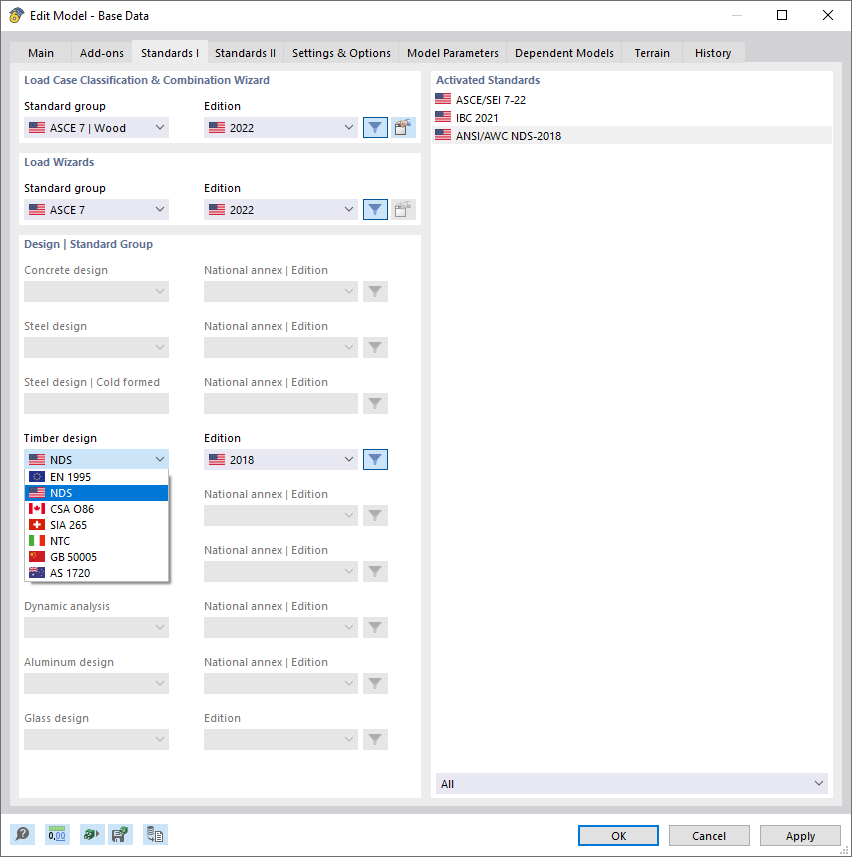Select EN 1995 from timber design list

coord(97,477)
